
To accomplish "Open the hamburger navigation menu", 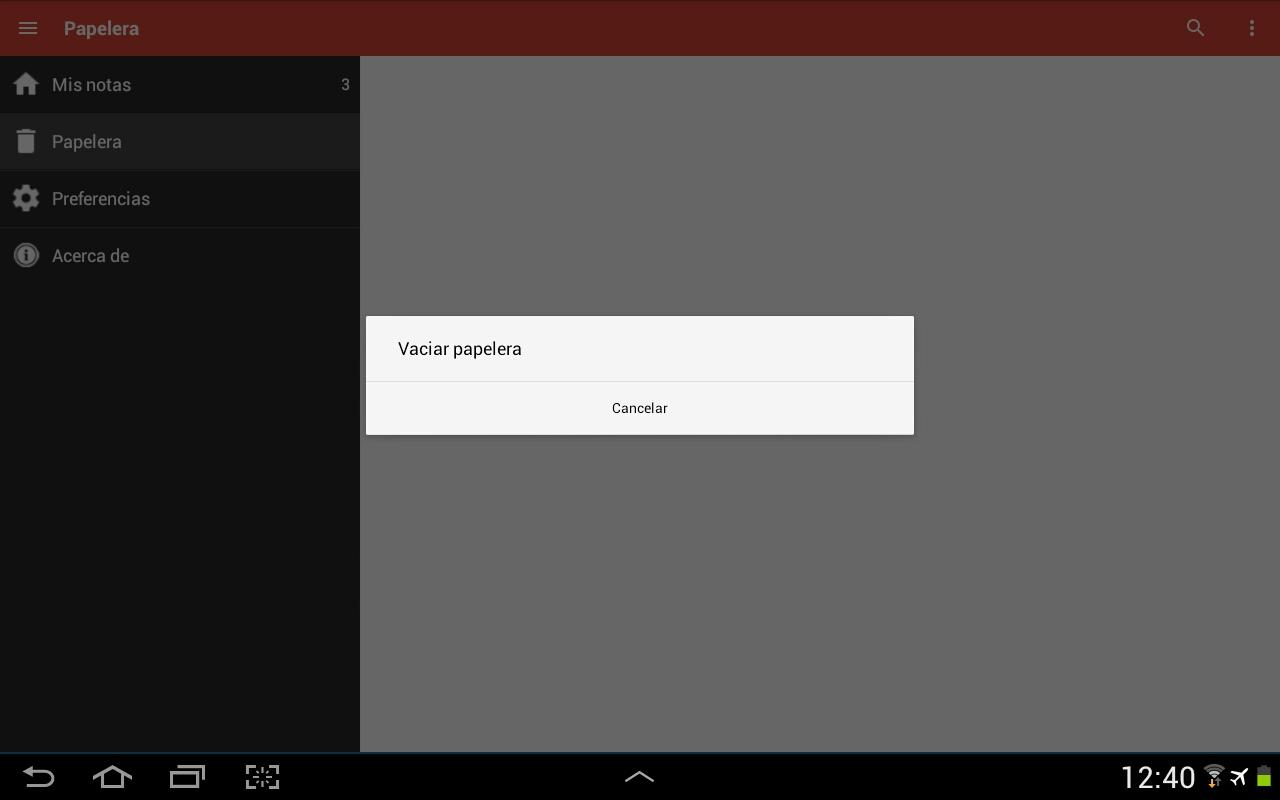I will pos(28,28).
